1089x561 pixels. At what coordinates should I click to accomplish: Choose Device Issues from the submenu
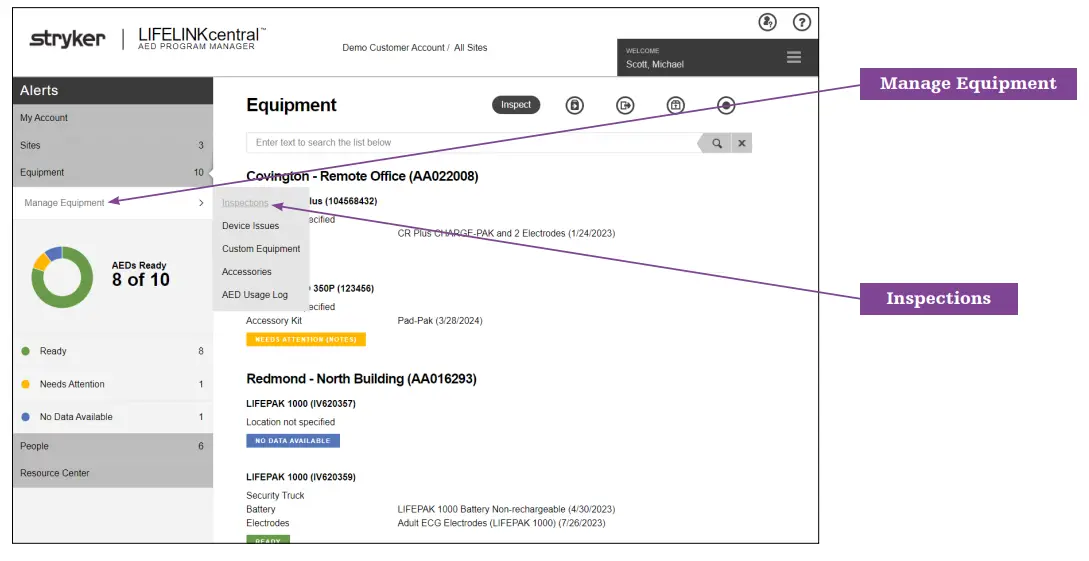[251, 226]
